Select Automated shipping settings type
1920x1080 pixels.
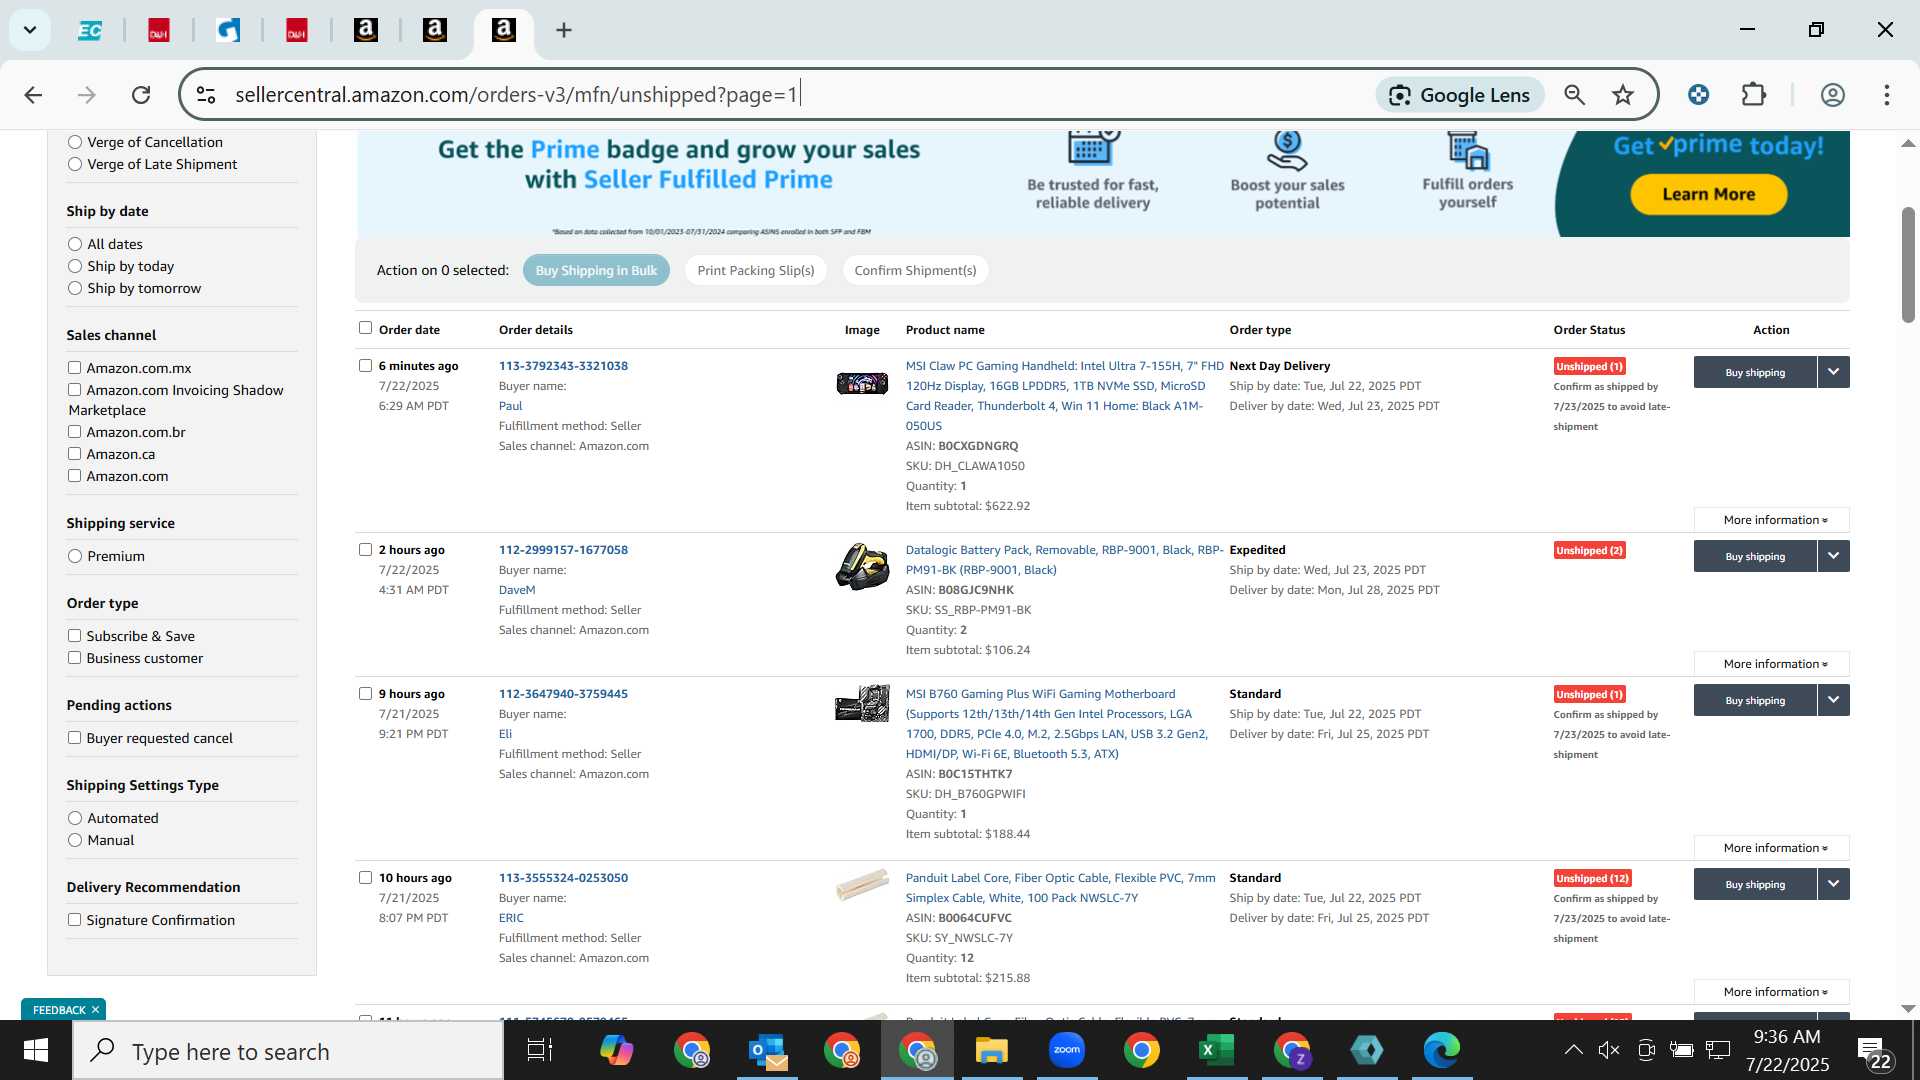click(75, 818)
